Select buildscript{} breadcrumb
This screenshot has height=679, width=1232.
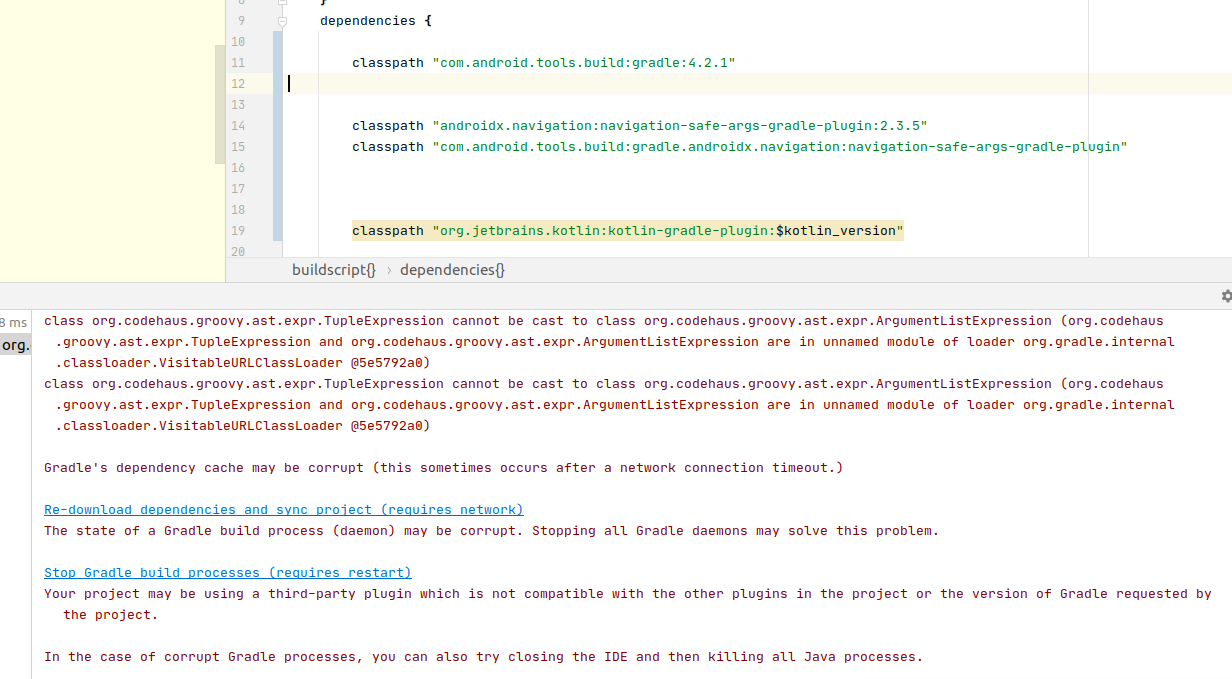coord(334,270)
